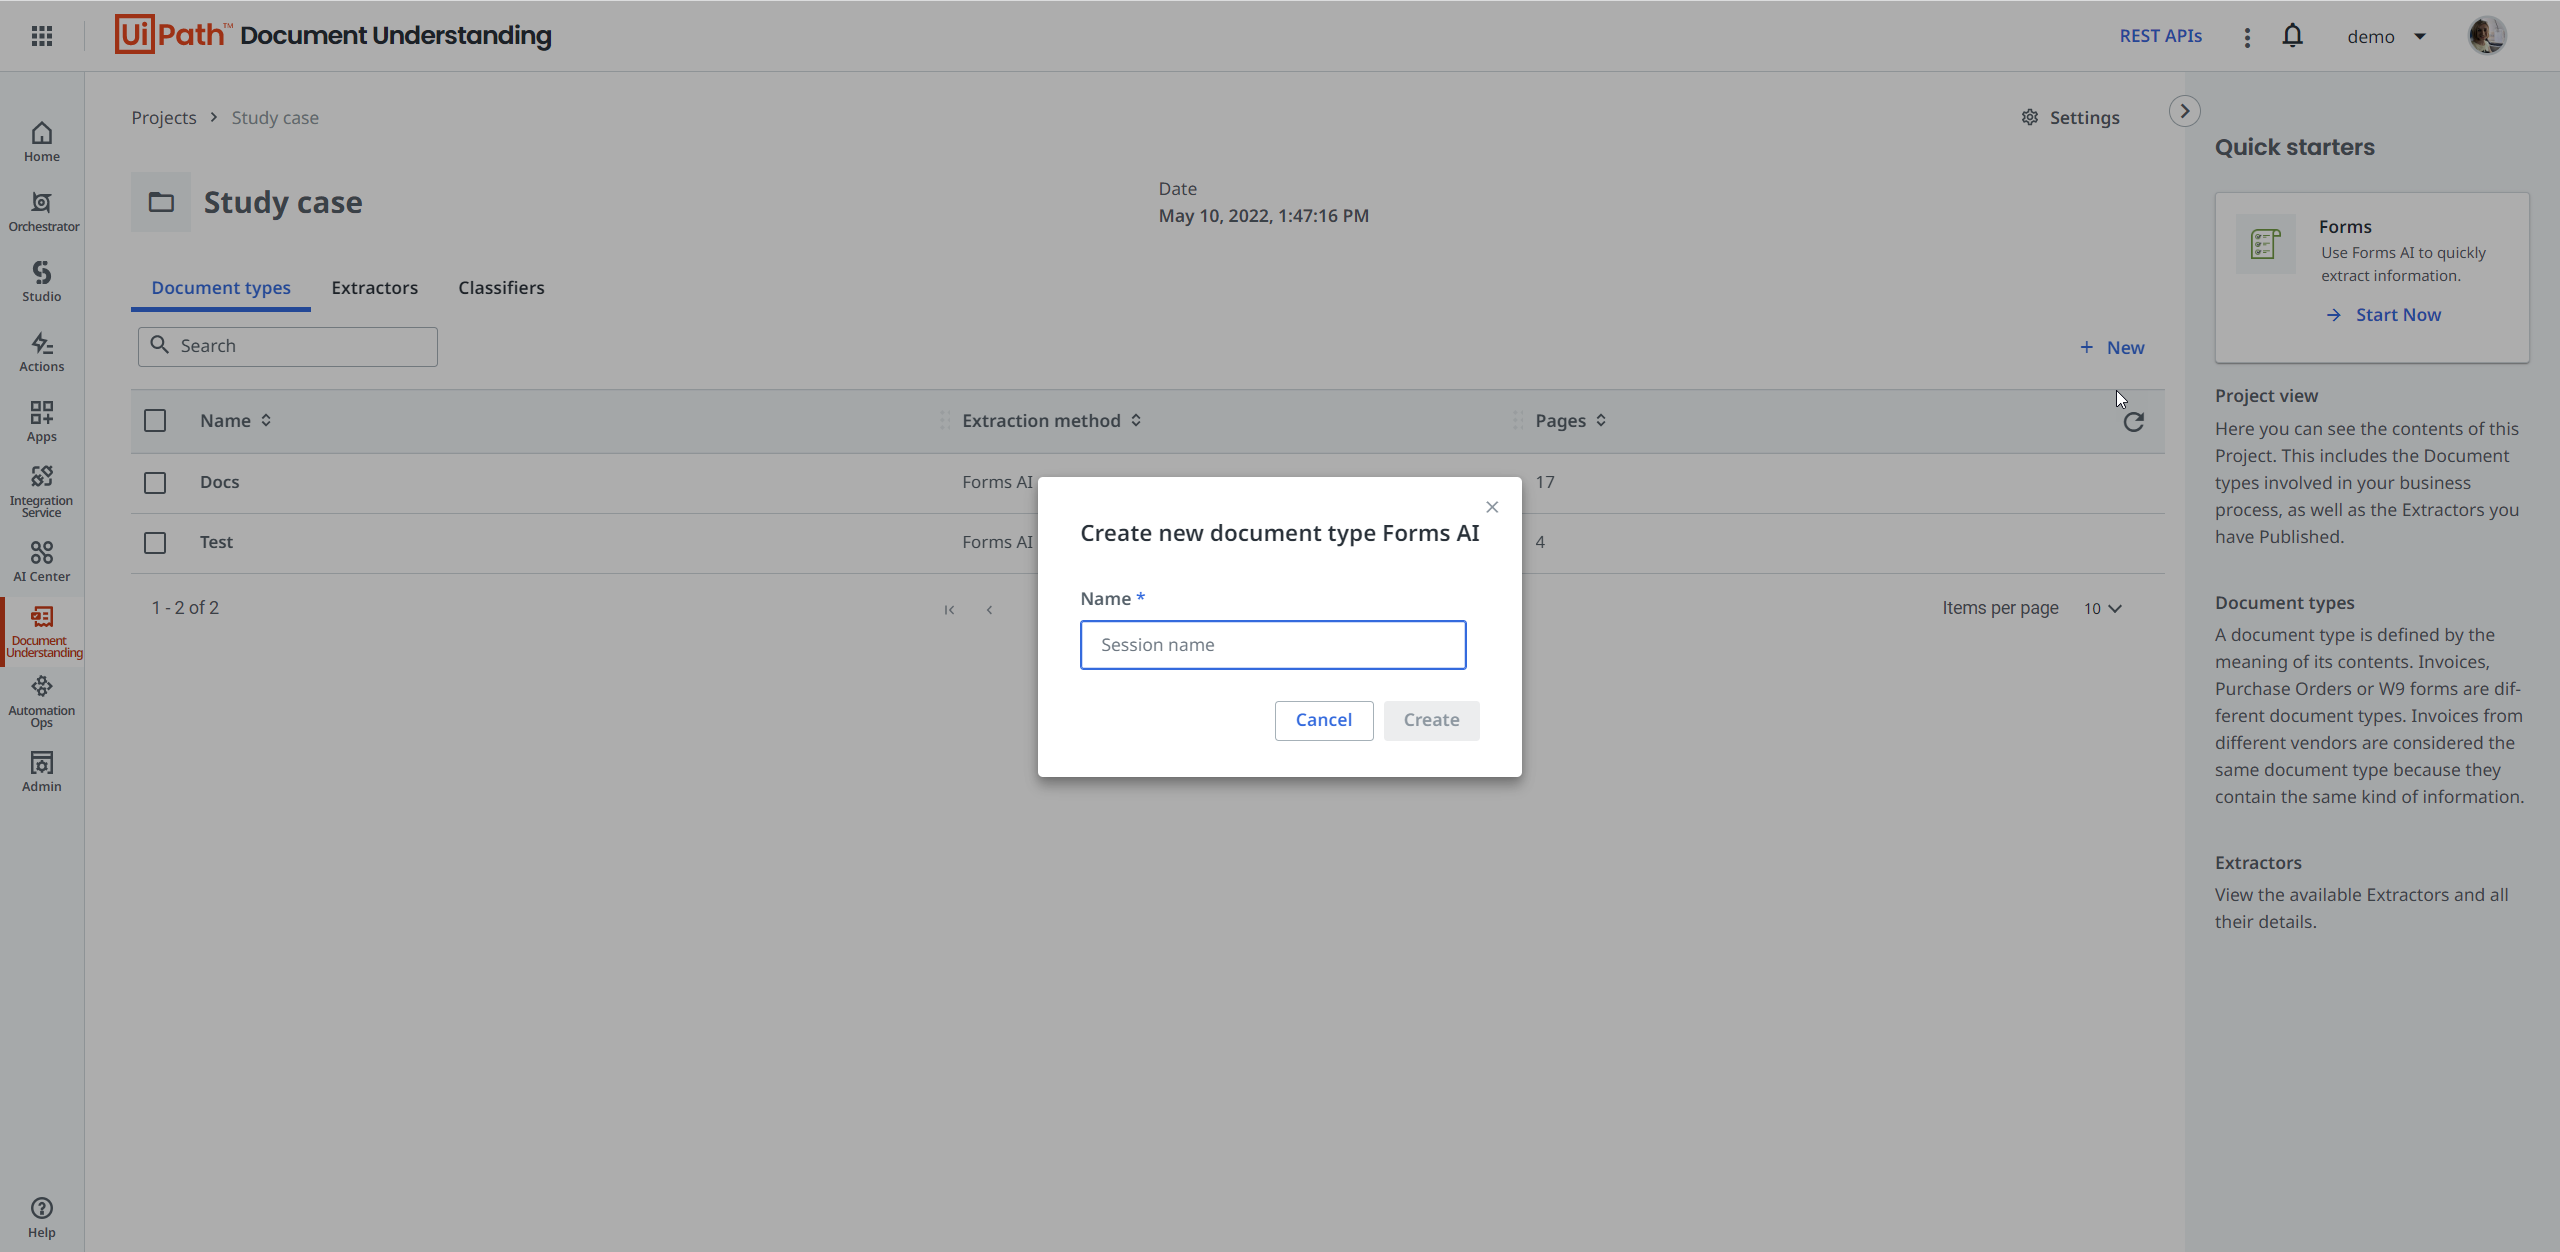Toggle the select-all checkbox in header
2560x1252 pixels.
(155, 421)
